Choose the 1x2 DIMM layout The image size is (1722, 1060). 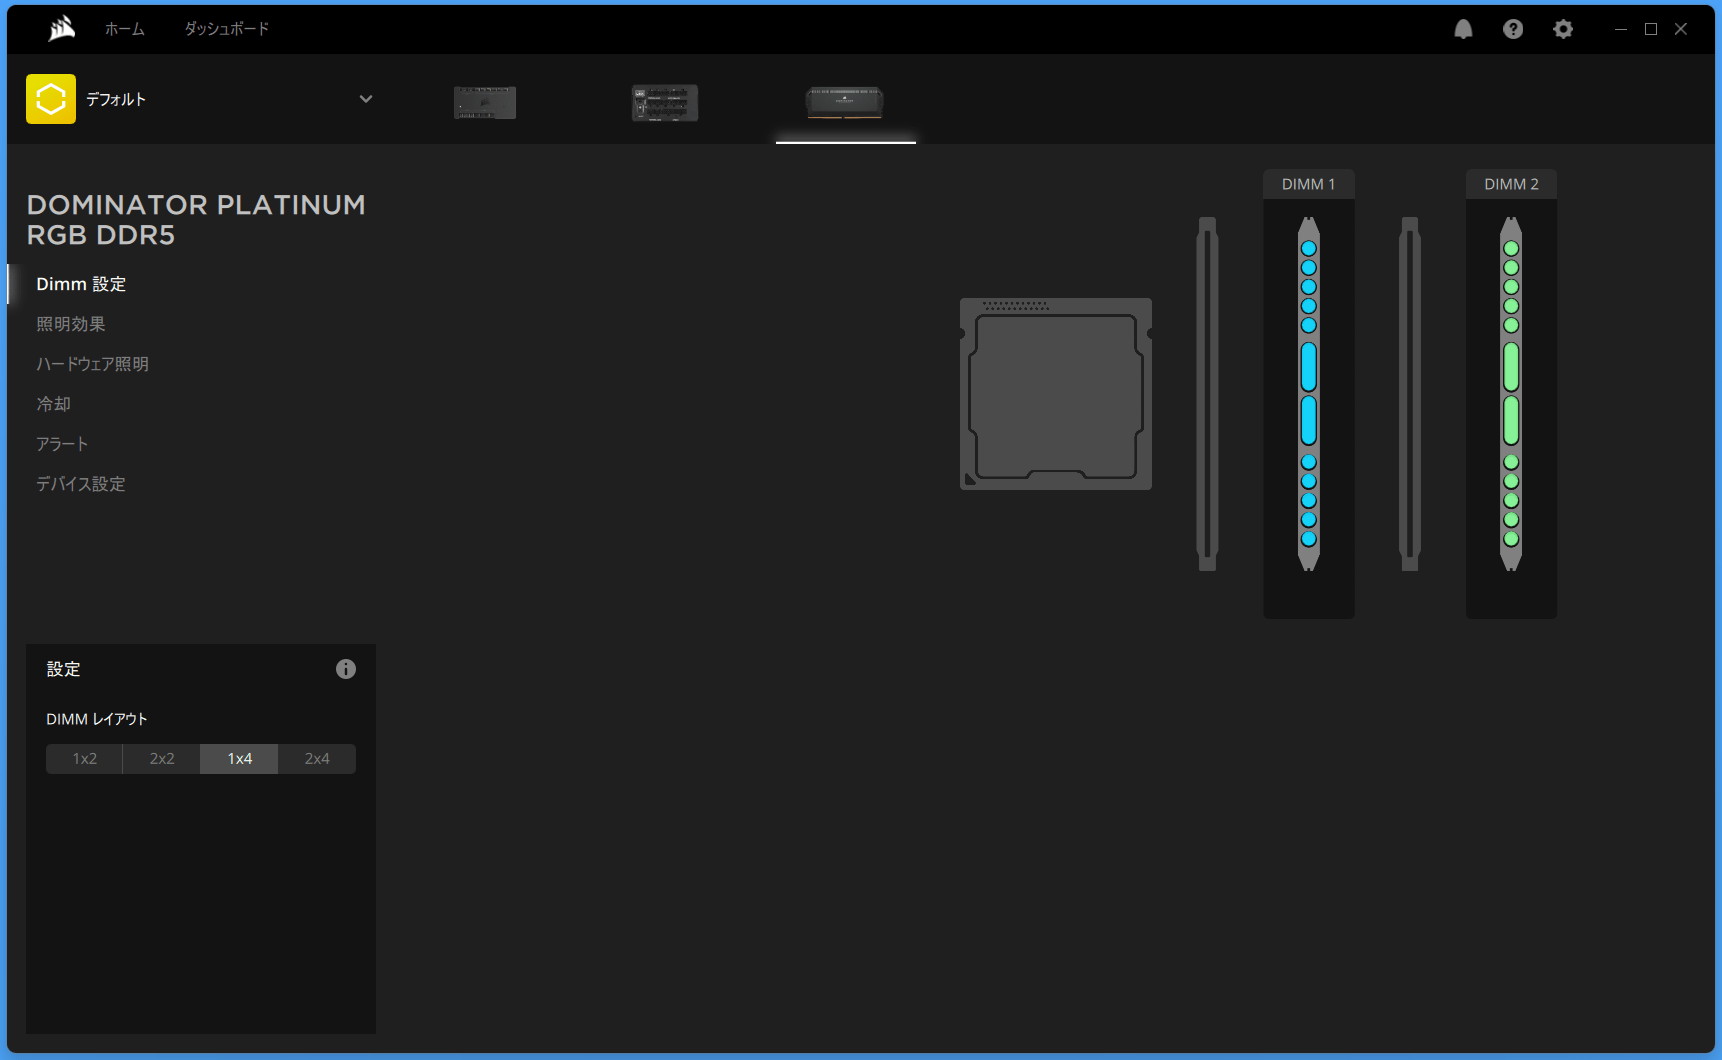point(85,759)
